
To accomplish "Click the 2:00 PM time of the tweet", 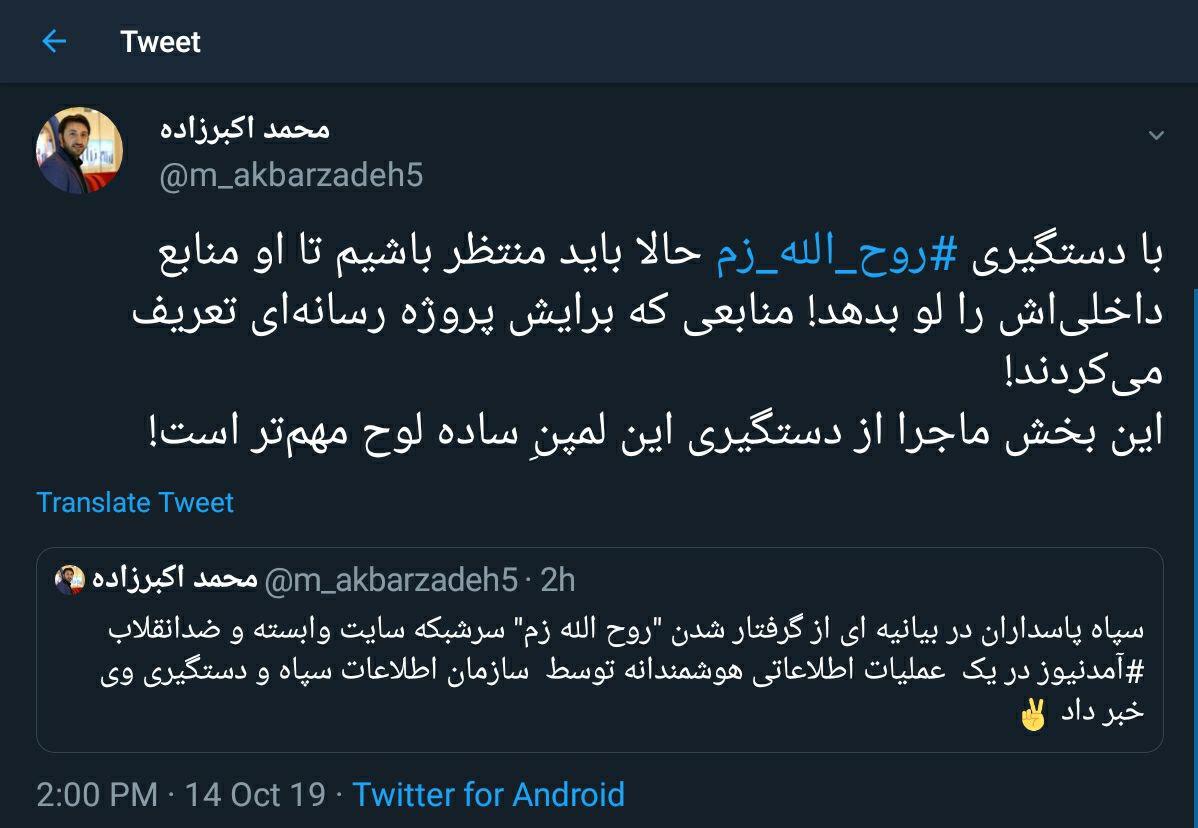I will (96, 795).
